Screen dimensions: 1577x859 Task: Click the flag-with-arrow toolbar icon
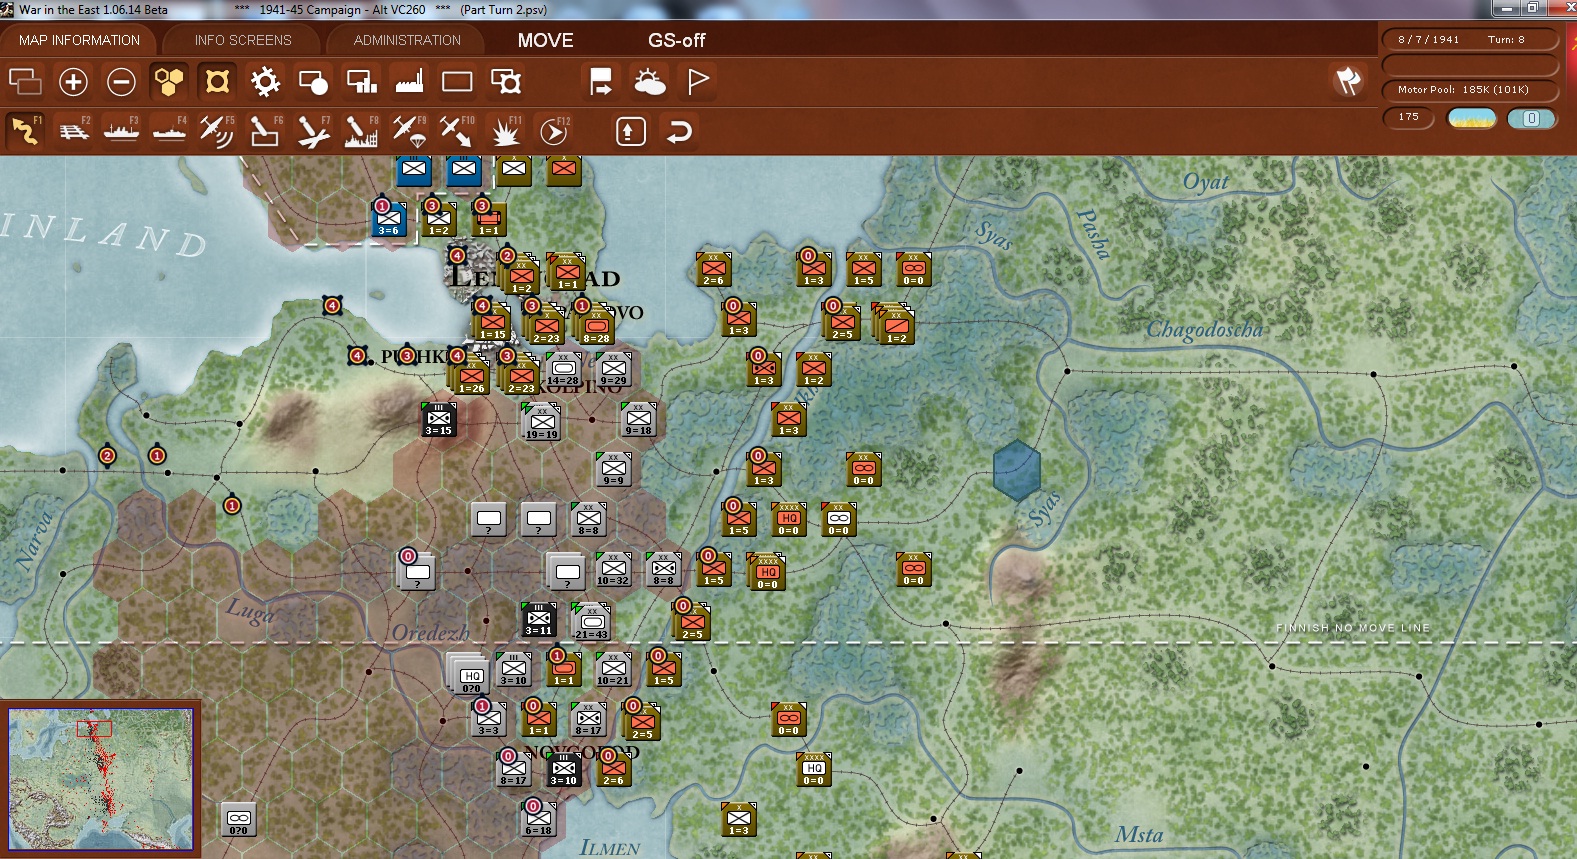pyautogui.click(x=601, y=81)
